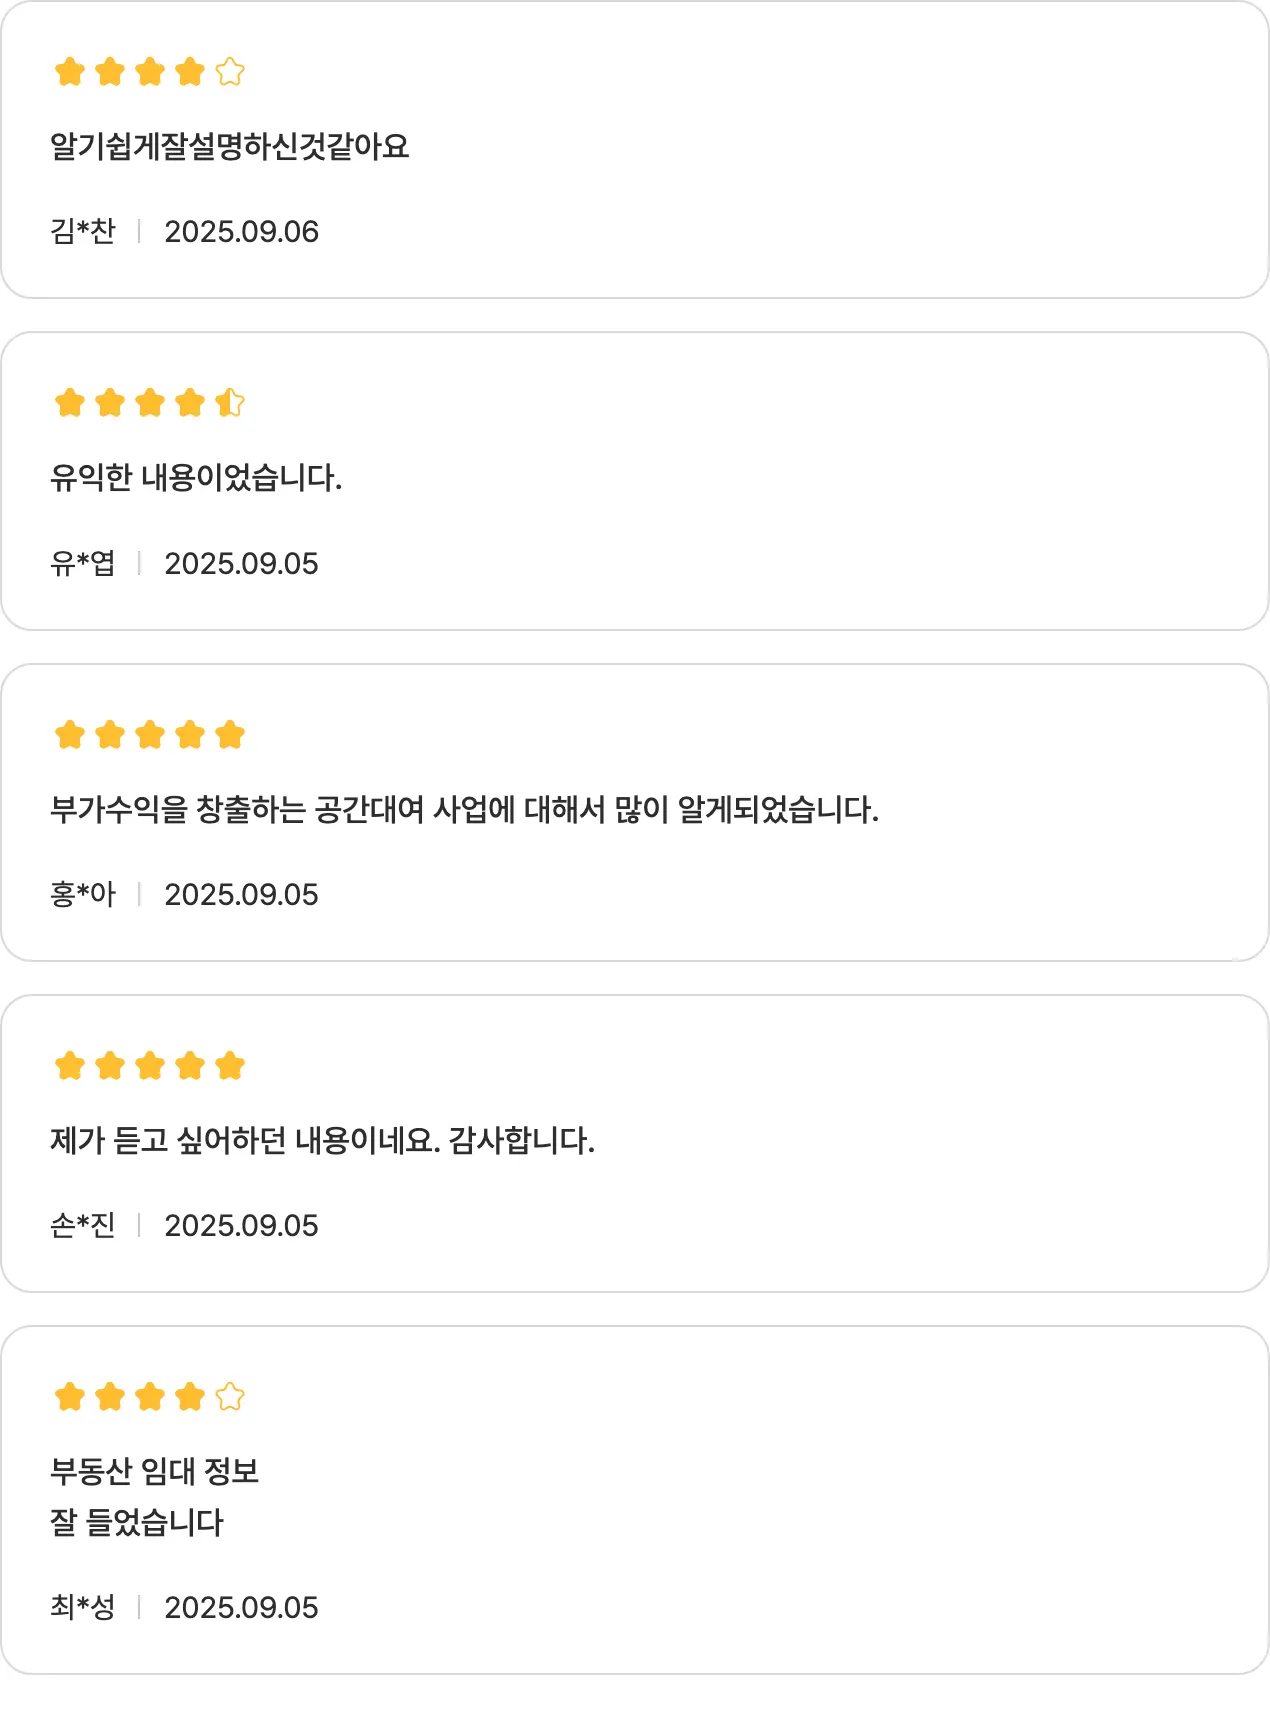Click the fifth star in 손*진's review
1270x1724 pixels.
pyautogui.click(x=230, y=1066)
